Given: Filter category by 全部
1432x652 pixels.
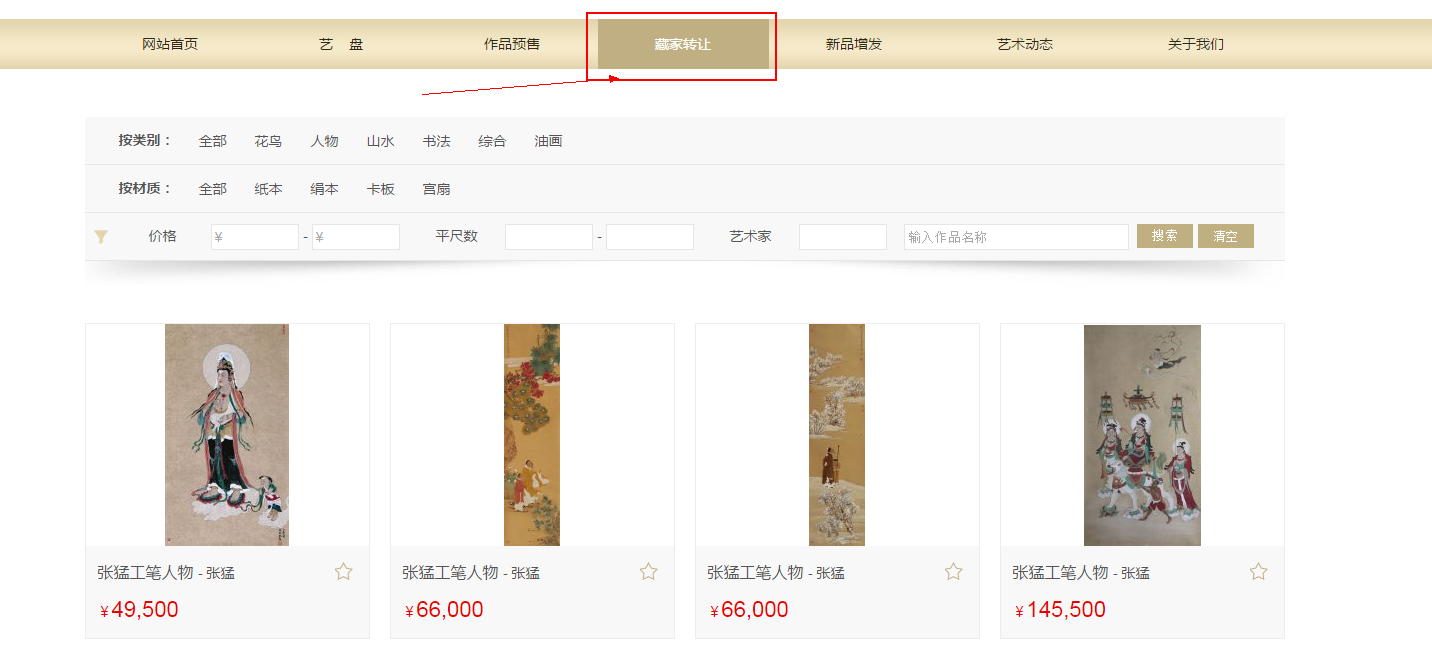Looking at the screenshot, I should 213,141.
